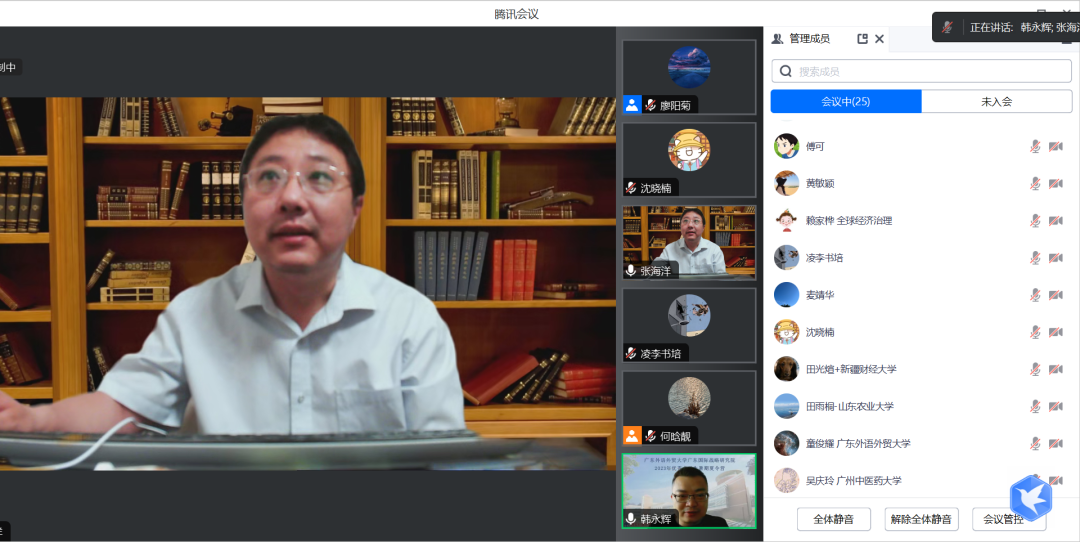This screenshot has height=542, width=1080.
Task: Click the blue bird floating assistant icon
Action: 1030,497
